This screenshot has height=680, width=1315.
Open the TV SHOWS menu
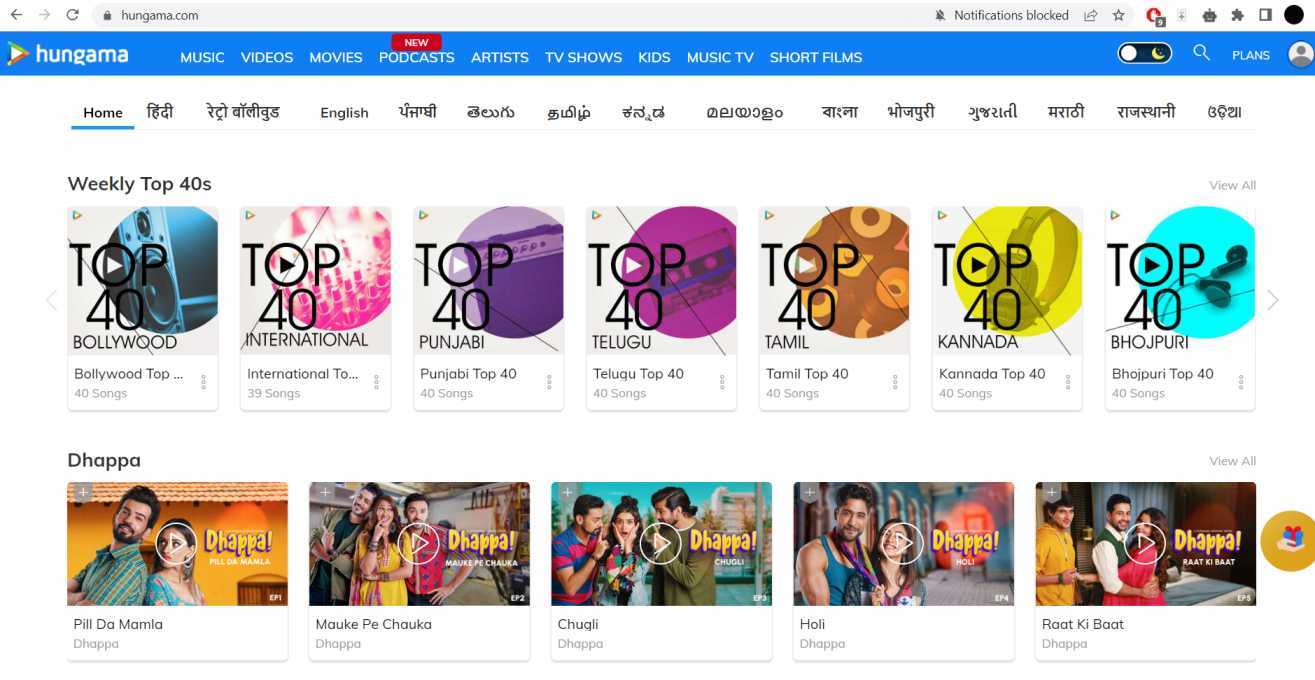[583, 57]
